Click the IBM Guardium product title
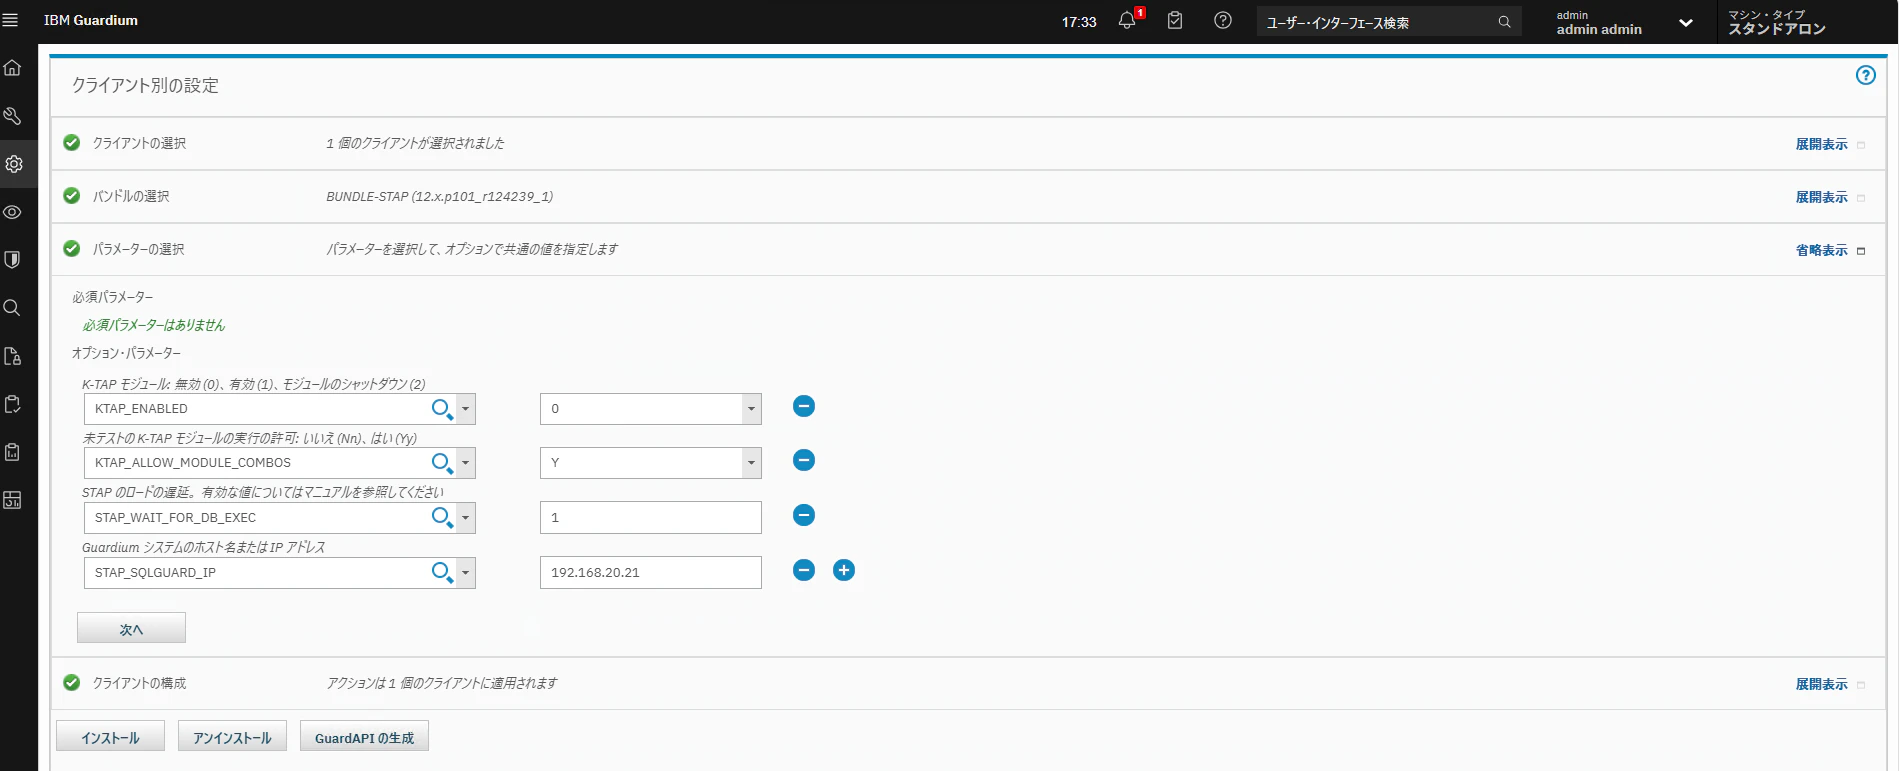The height and width of the screenshot is (771, 1901). tap(91, 20)
